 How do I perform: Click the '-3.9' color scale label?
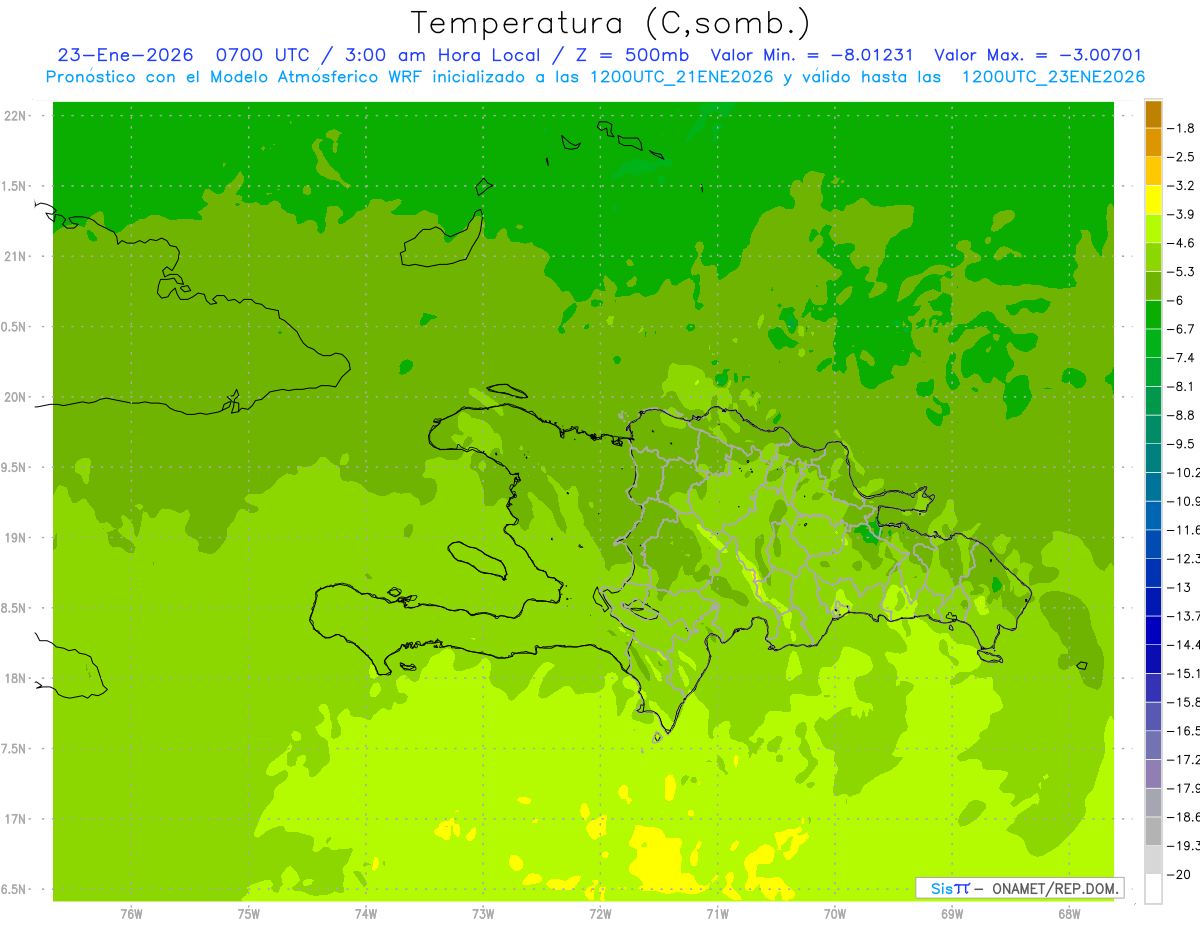1182,214
